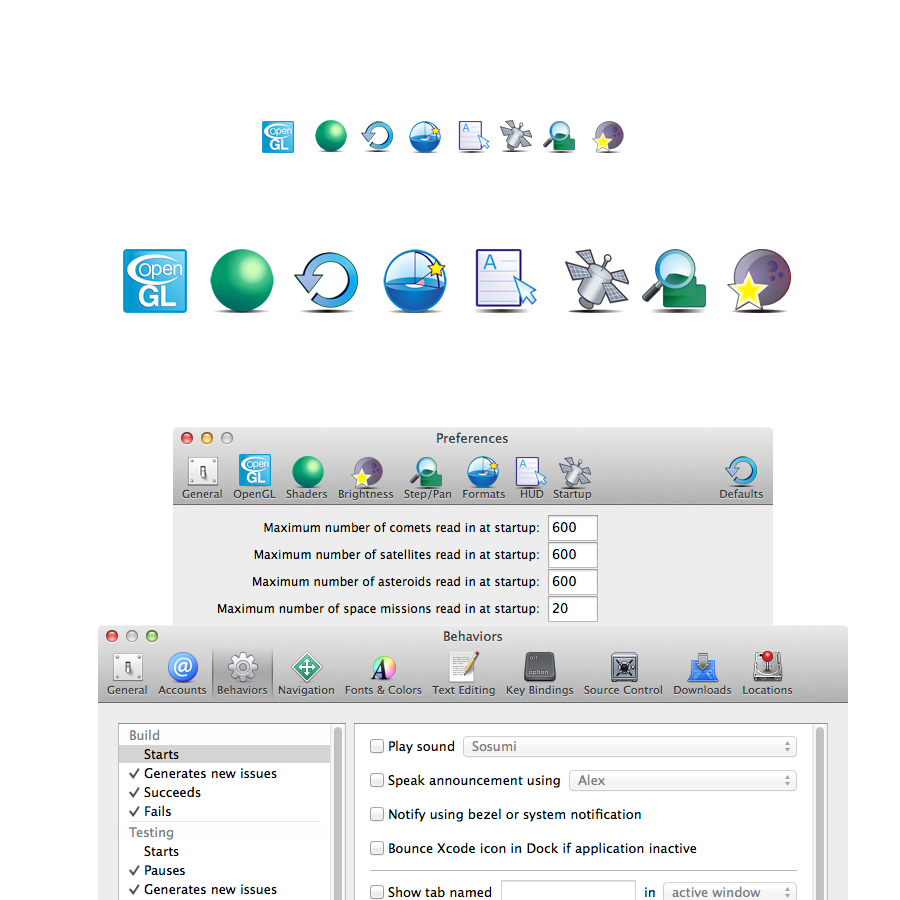Open Shaders pane in Preferences toolbar

[x=307, y=478]
